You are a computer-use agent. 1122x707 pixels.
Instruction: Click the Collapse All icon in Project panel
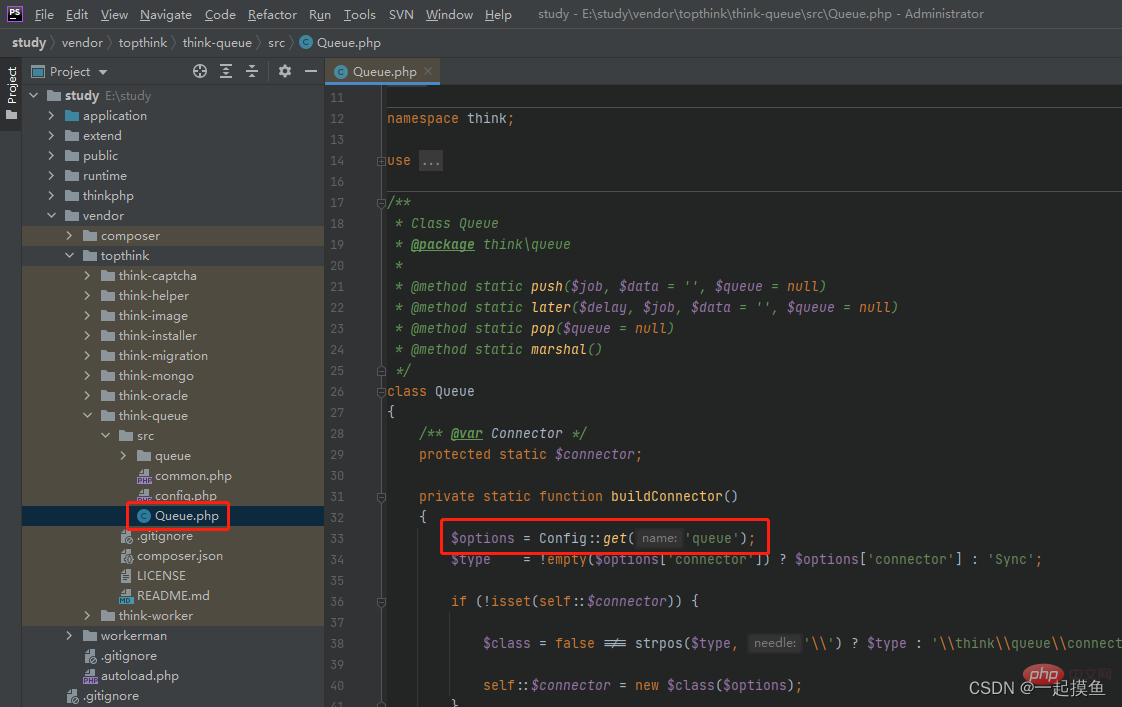[x=252, y=71]
